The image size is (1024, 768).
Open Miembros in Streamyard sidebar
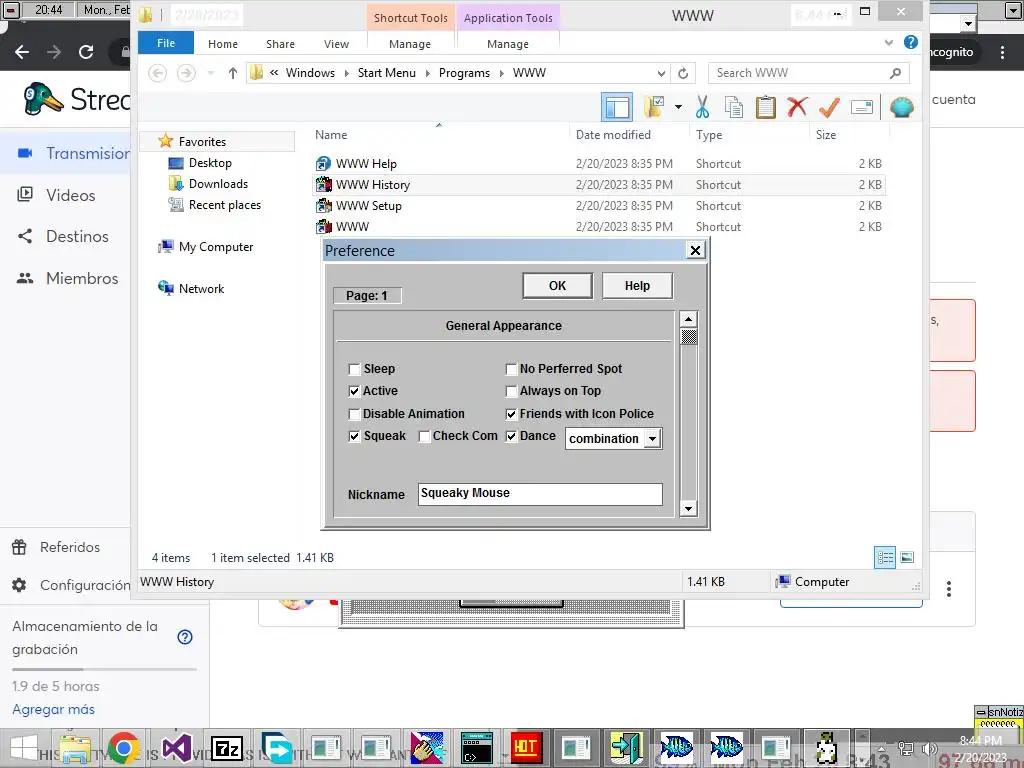pyautogui.click(x=82, y=278)
